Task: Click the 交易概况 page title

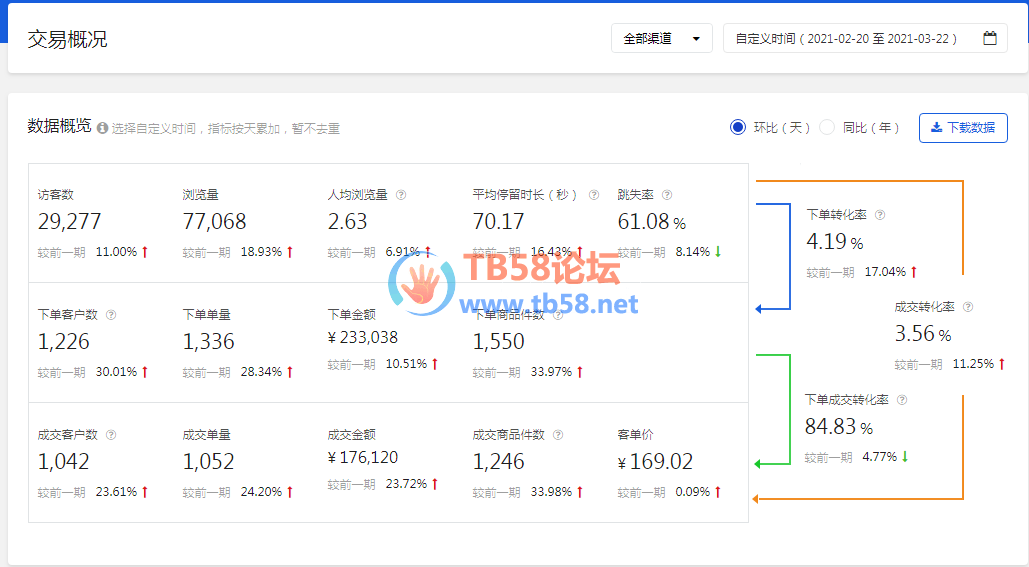Action: [67, 40]
